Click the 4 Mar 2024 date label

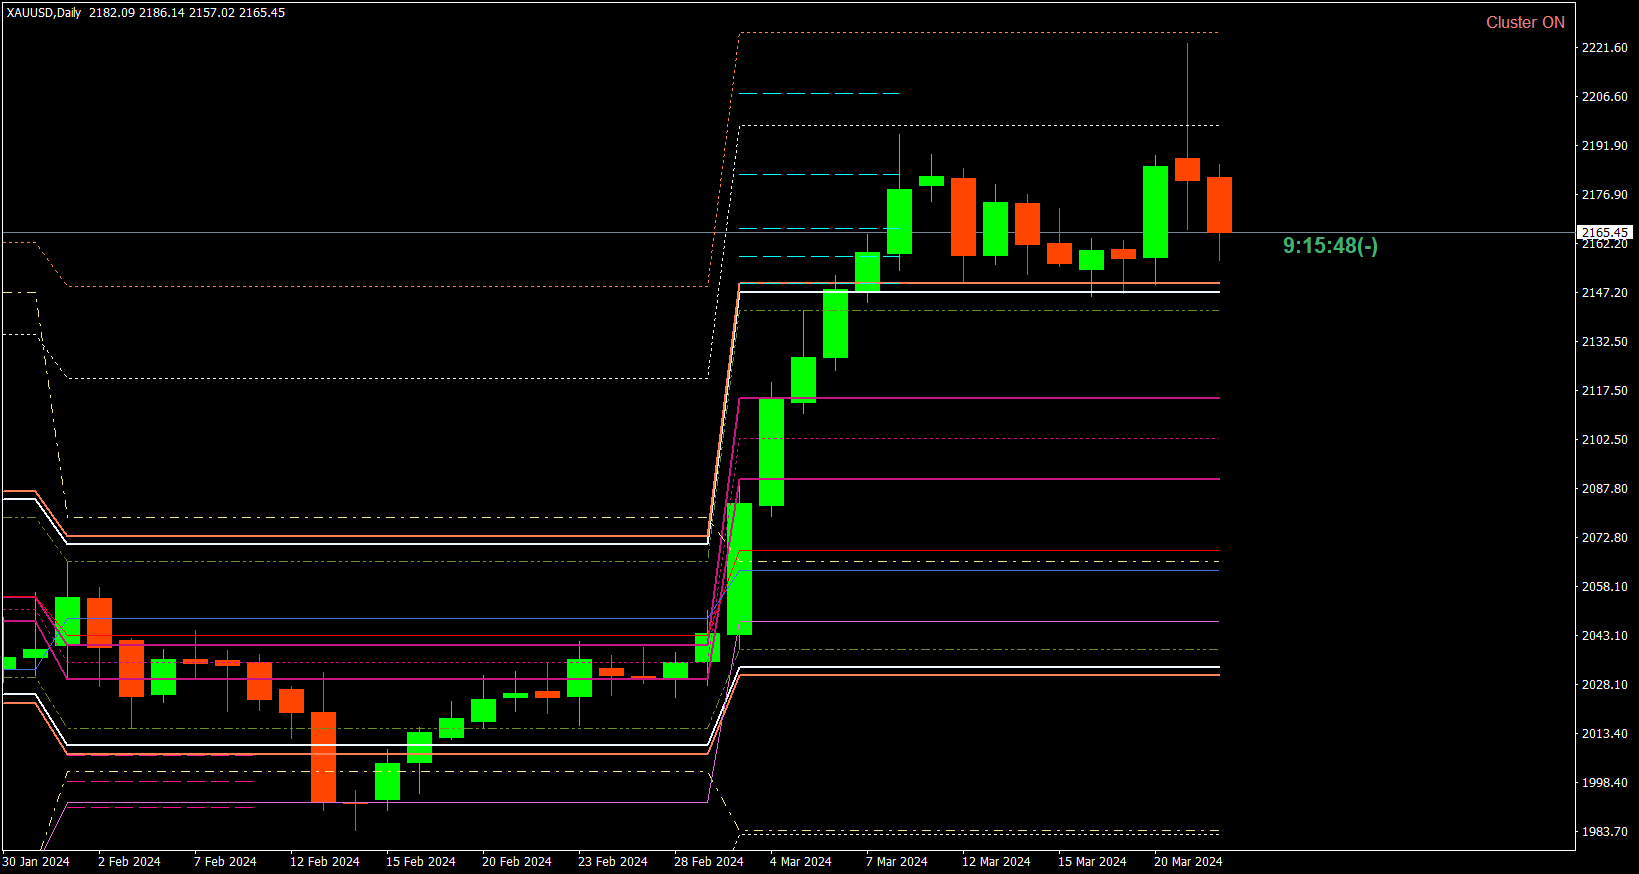tap(801, 862)
